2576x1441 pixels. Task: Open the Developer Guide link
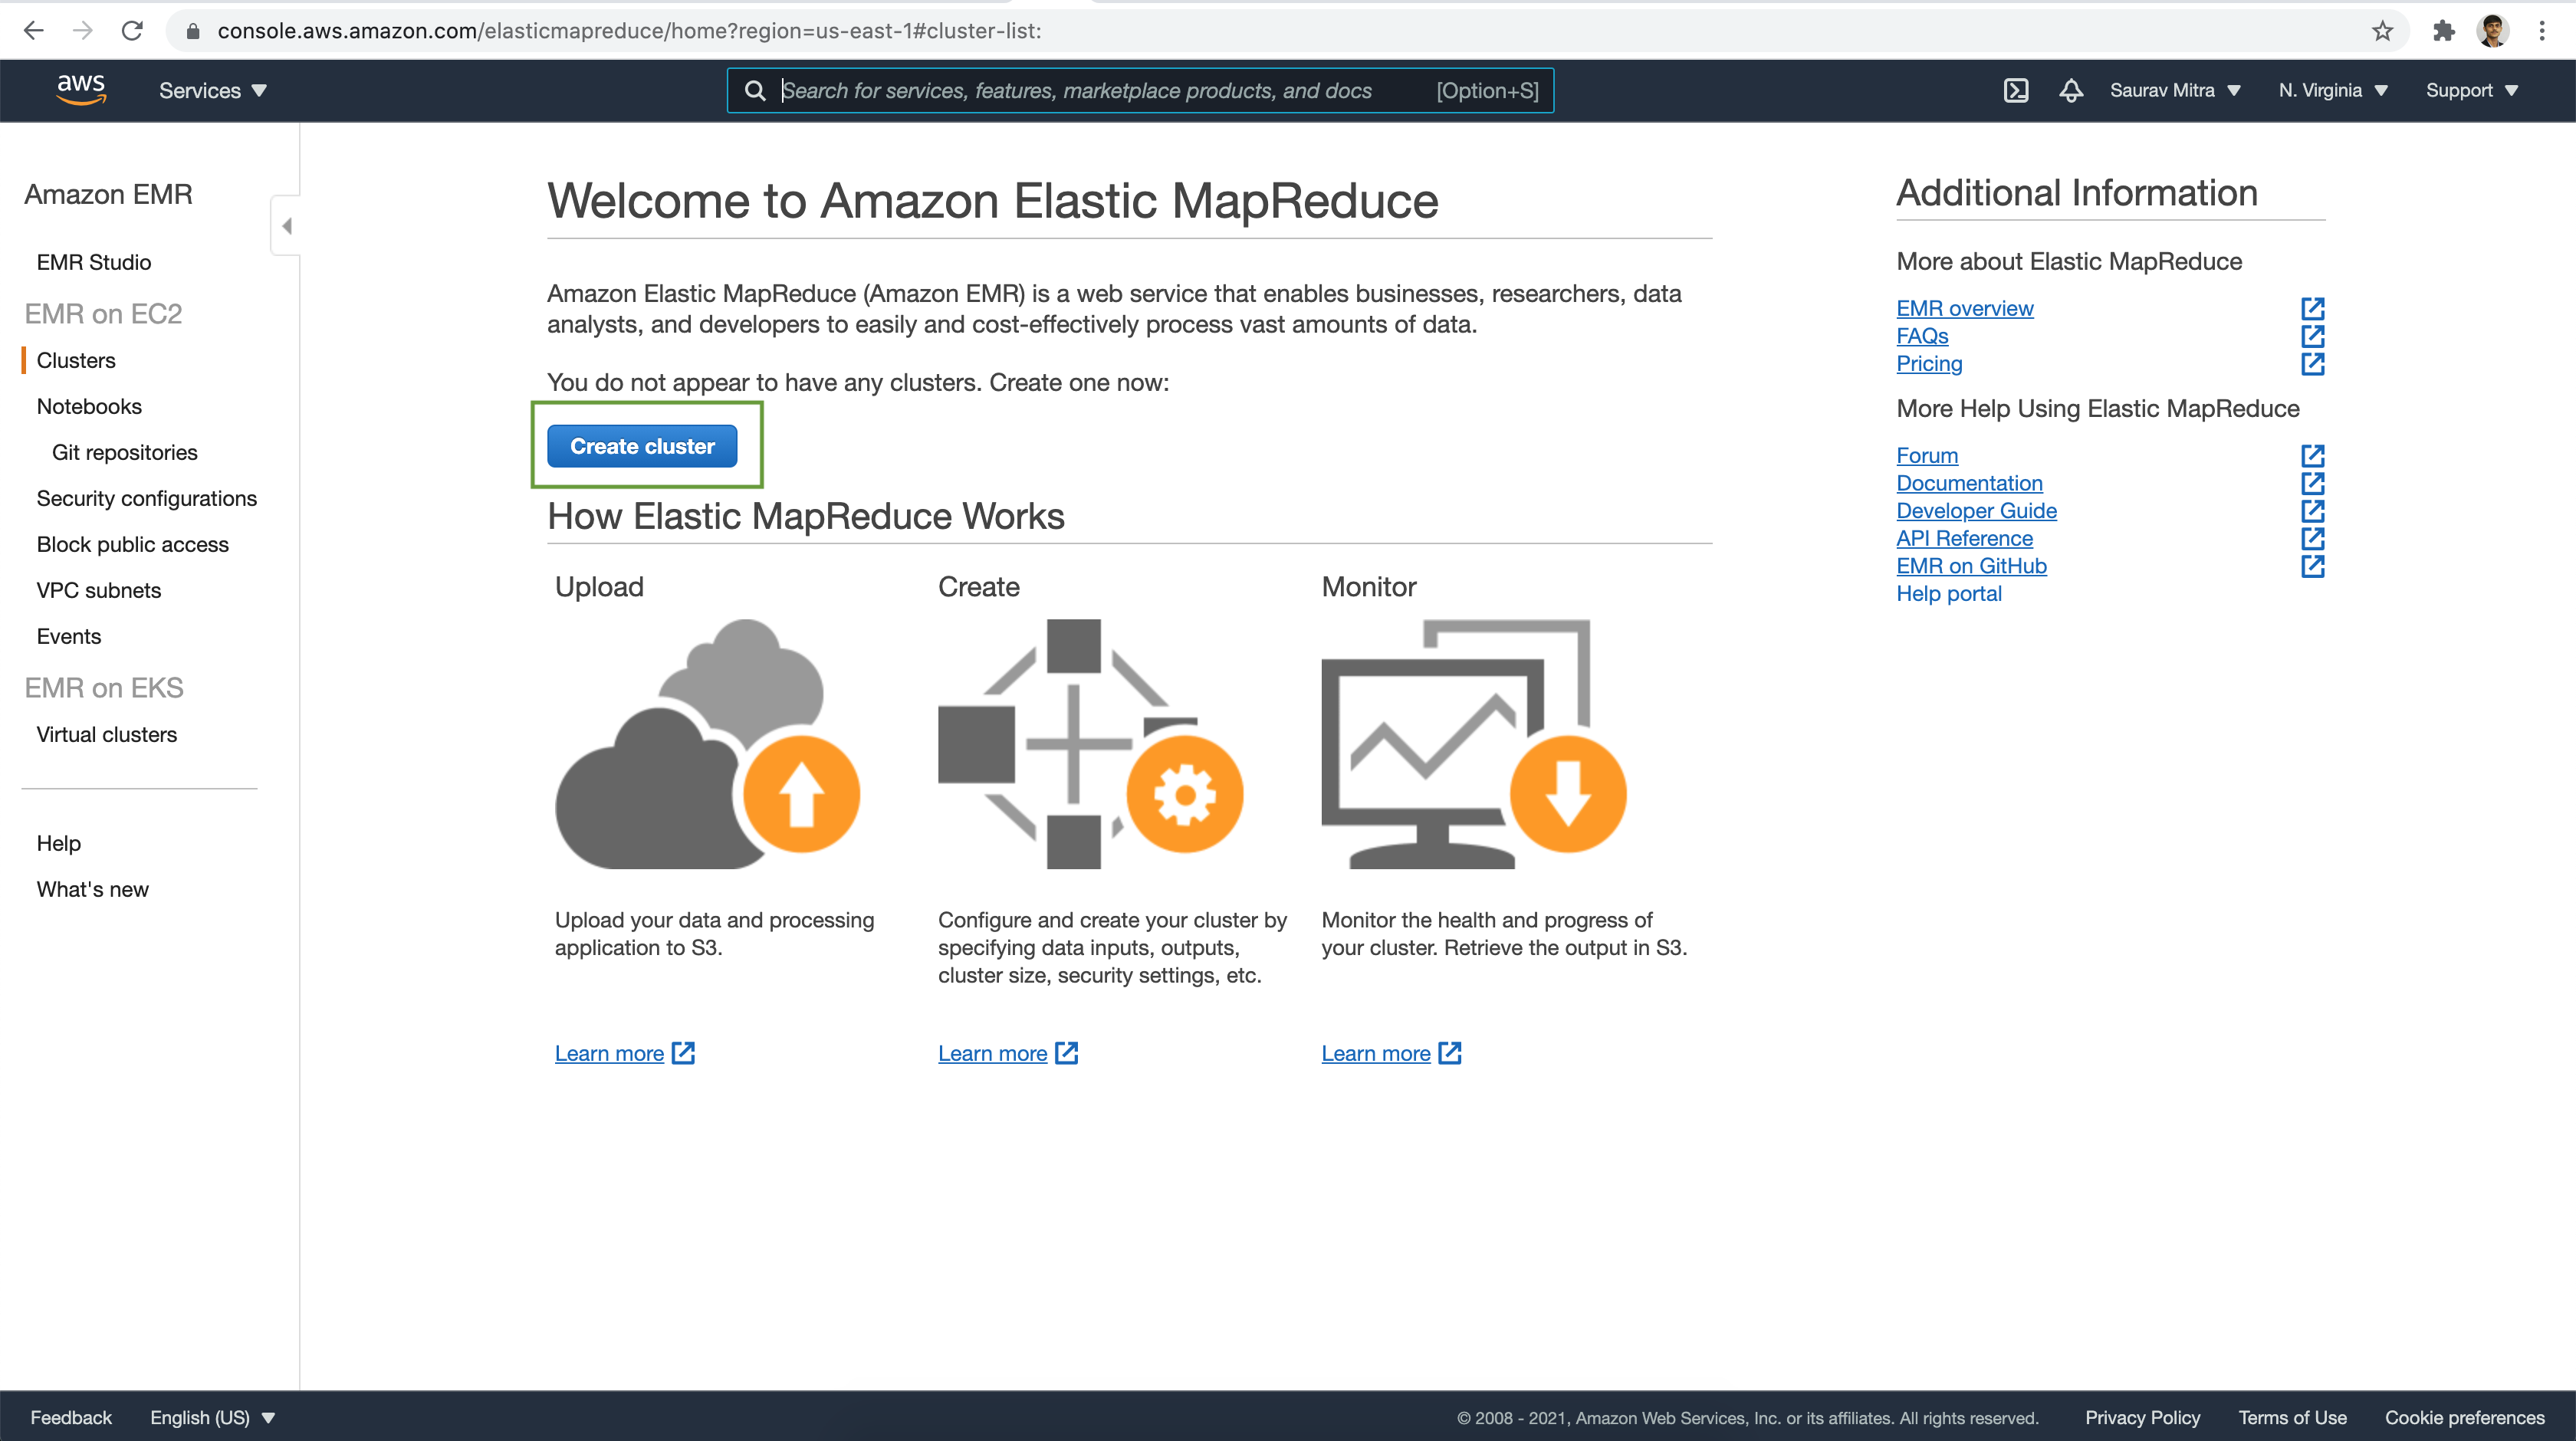[1976, 511]
